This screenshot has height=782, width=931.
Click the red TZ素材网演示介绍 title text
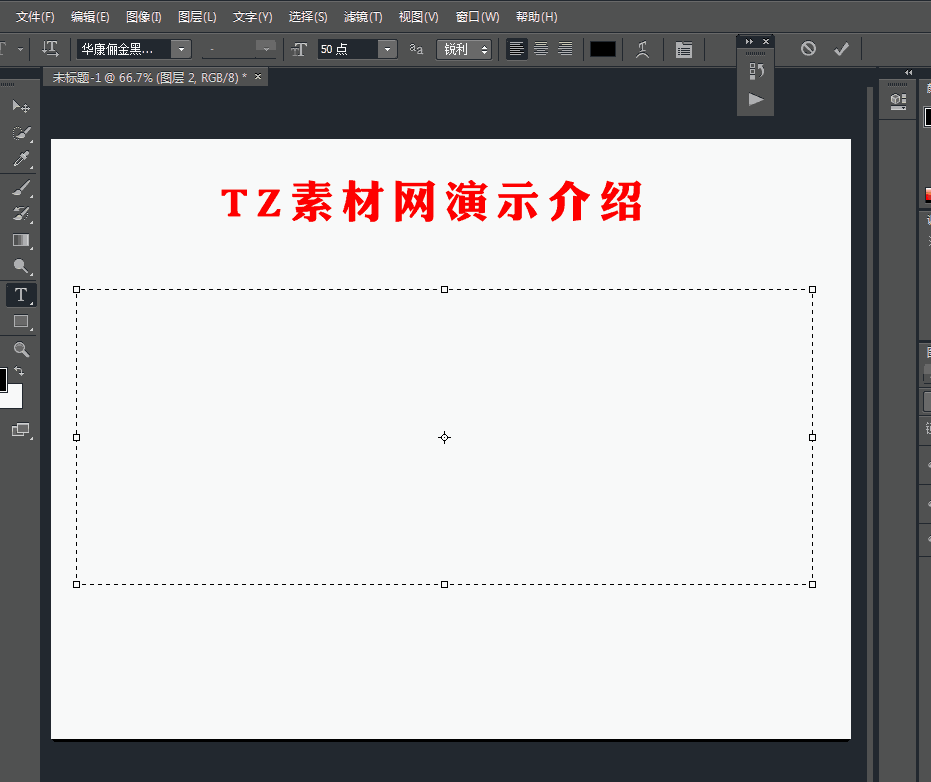(x=432, y=202)
